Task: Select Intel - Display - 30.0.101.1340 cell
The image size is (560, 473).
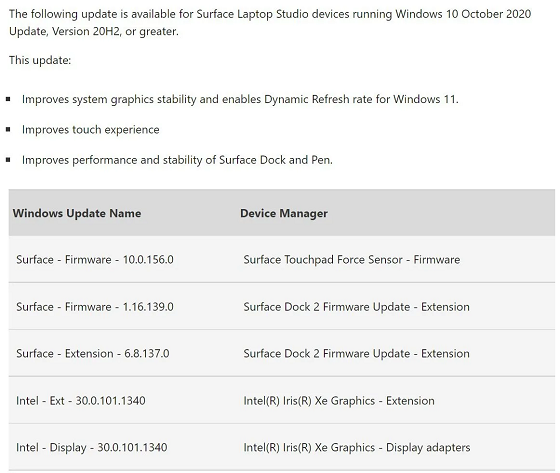Action: 92,448
